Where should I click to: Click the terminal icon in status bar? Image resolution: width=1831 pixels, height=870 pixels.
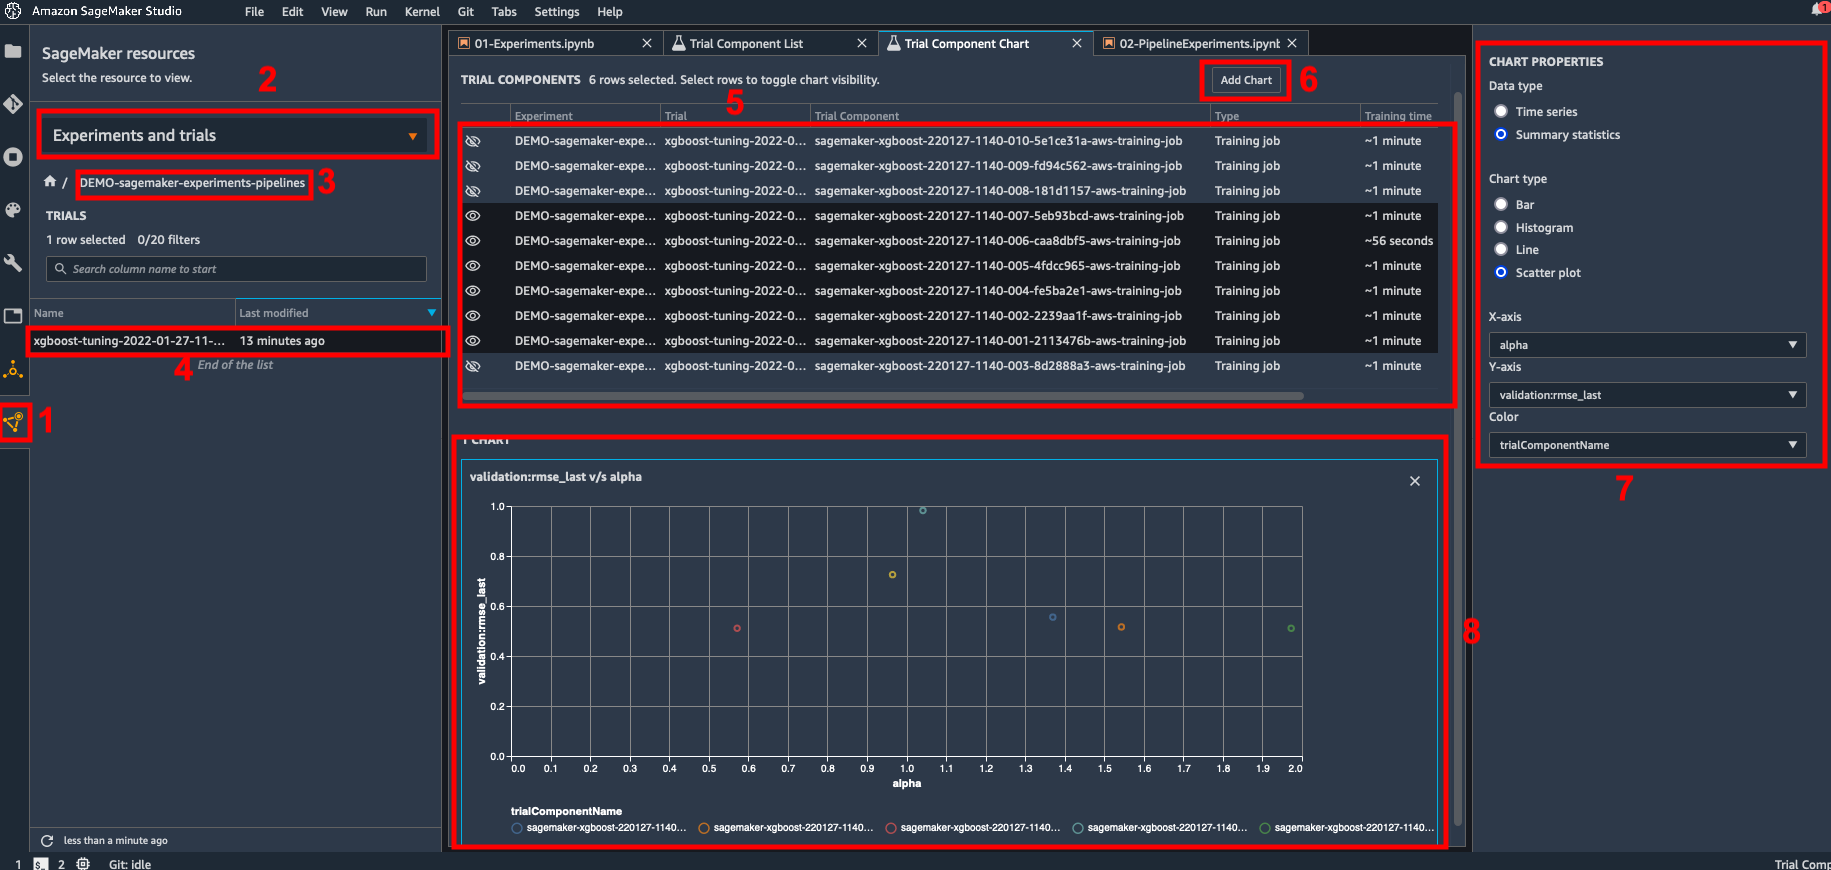(x=41, y=863)
